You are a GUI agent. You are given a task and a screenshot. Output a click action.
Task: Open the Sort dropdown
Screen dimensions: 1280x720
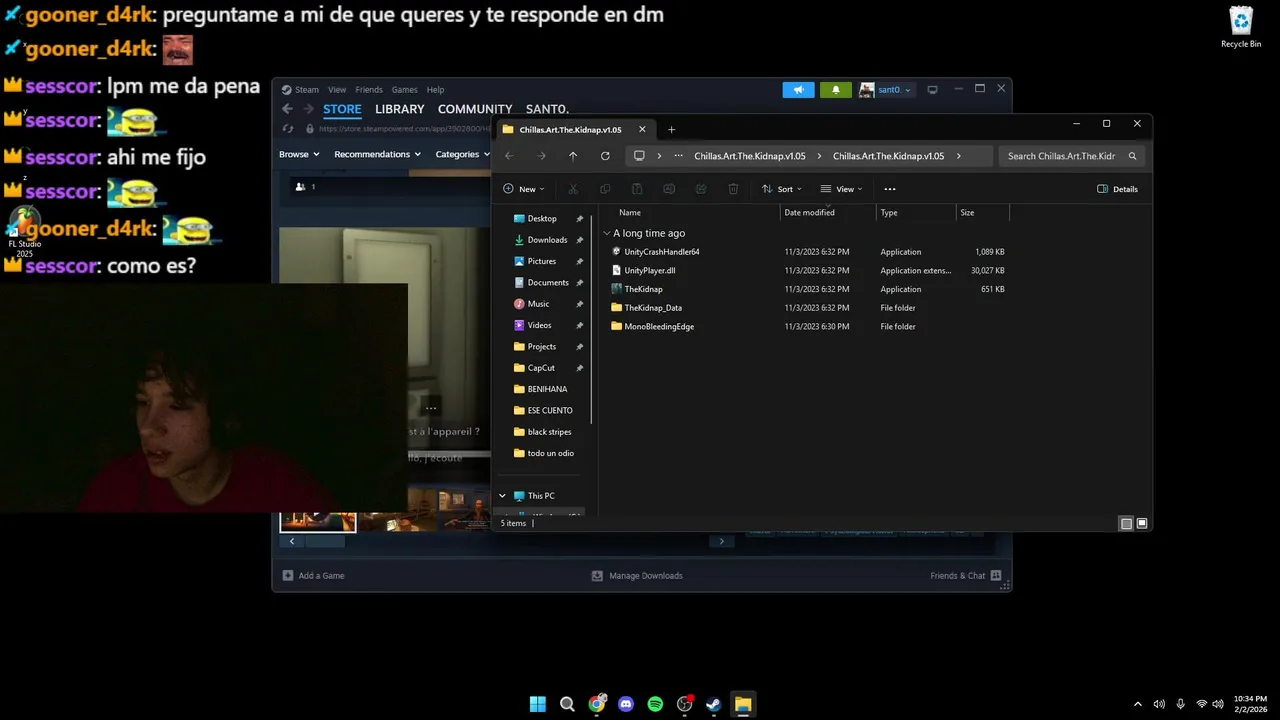click(781, 189)
